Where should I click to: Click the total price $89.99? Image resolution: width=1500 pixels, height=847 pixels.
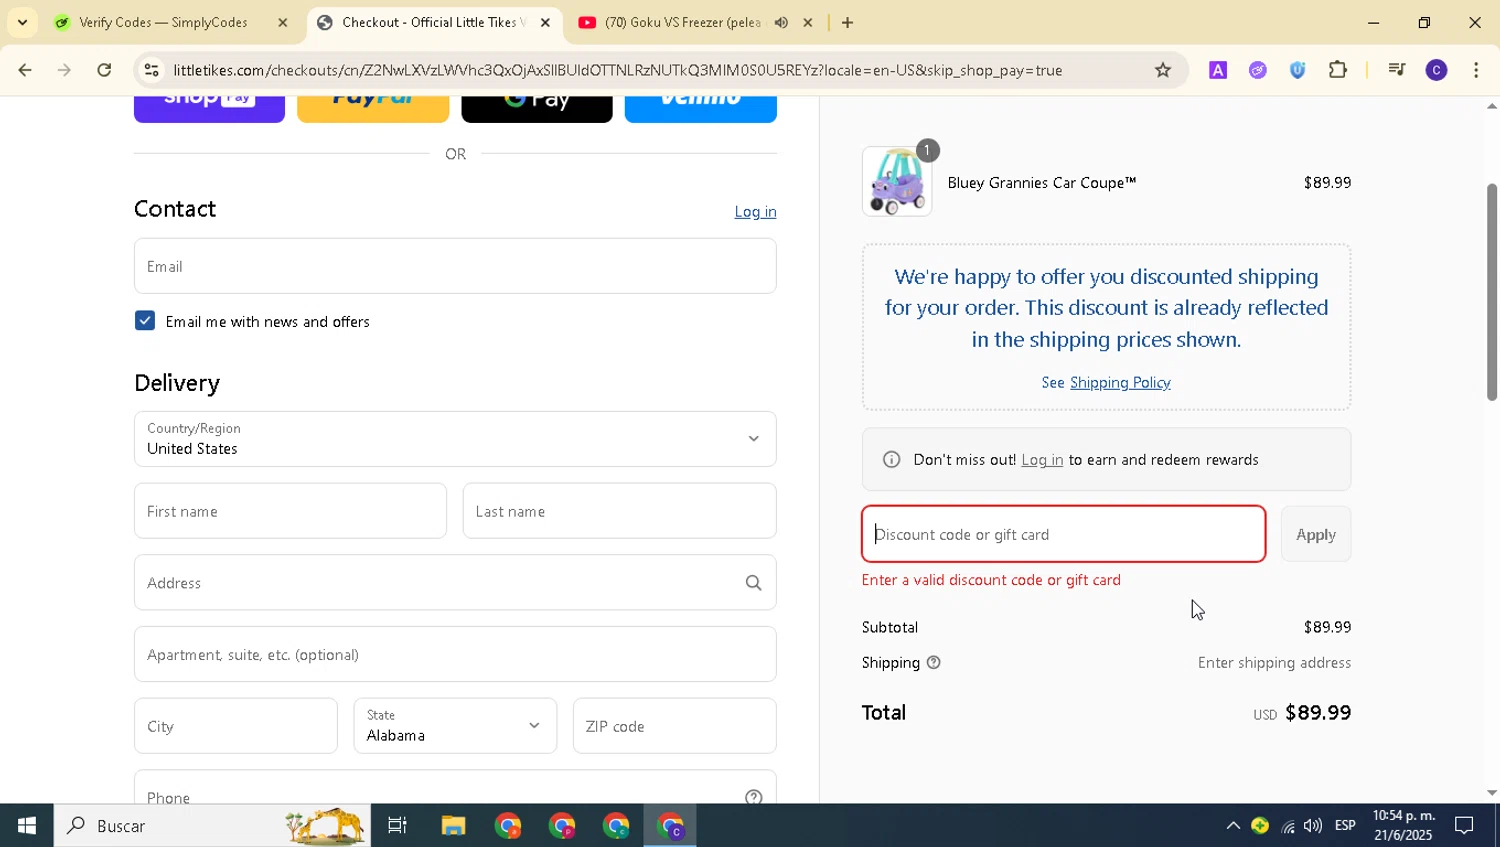1318,713
